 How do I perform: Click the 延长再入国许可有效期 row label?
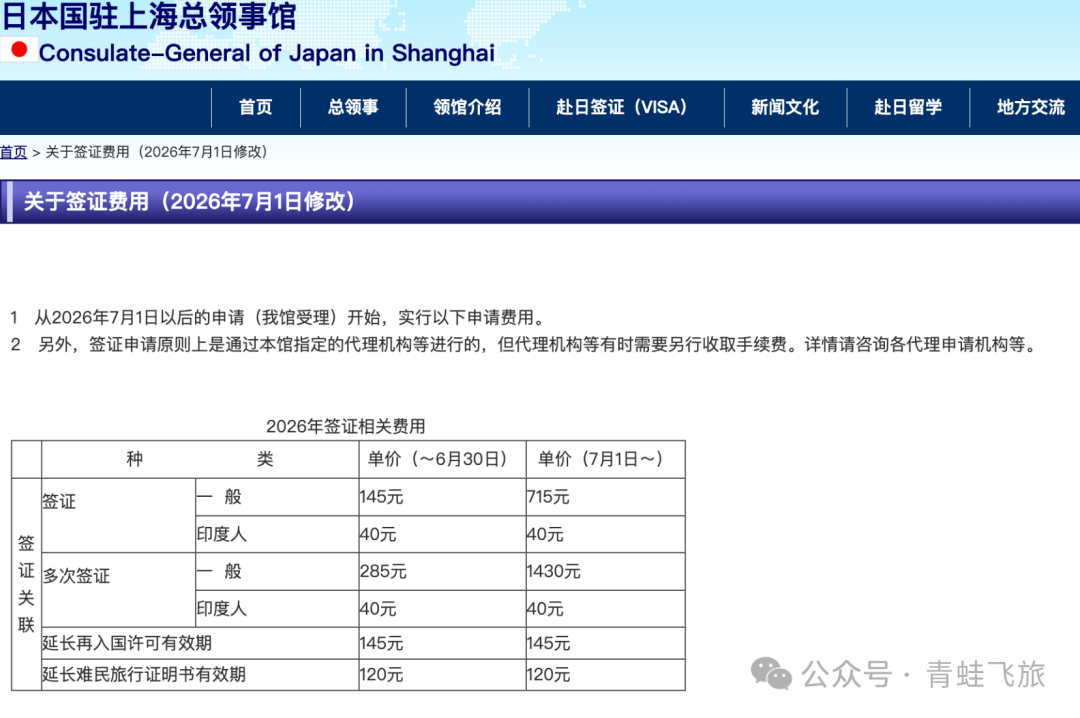click(x=127, y=643)
